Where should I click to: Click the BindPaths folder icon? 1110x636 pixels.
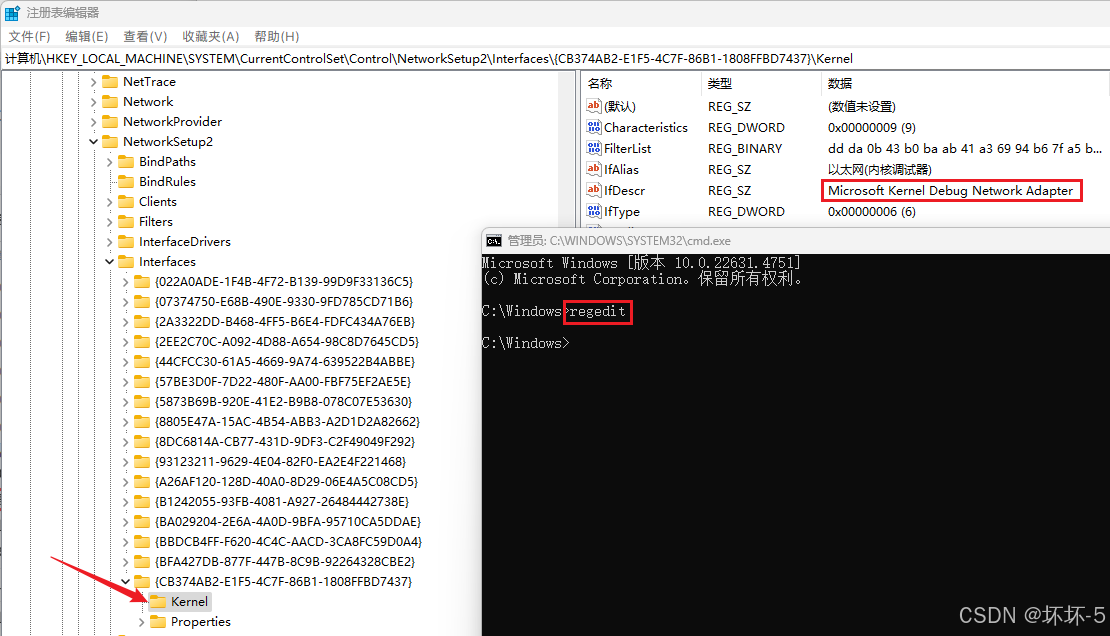(126, 161)
